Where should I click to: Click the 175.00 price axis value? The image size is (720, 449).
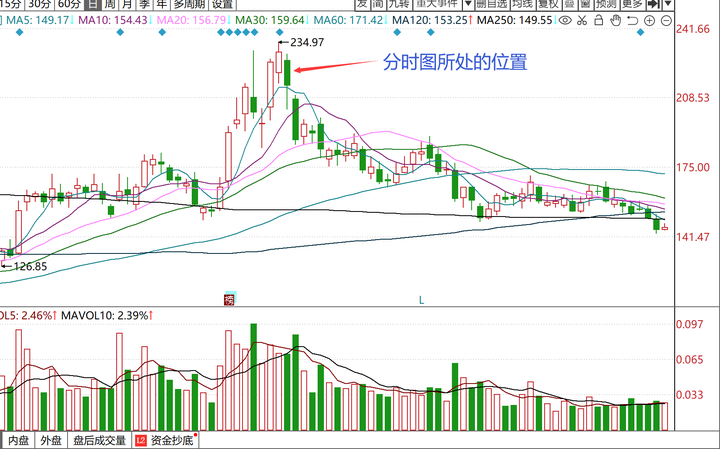[692, 168]
